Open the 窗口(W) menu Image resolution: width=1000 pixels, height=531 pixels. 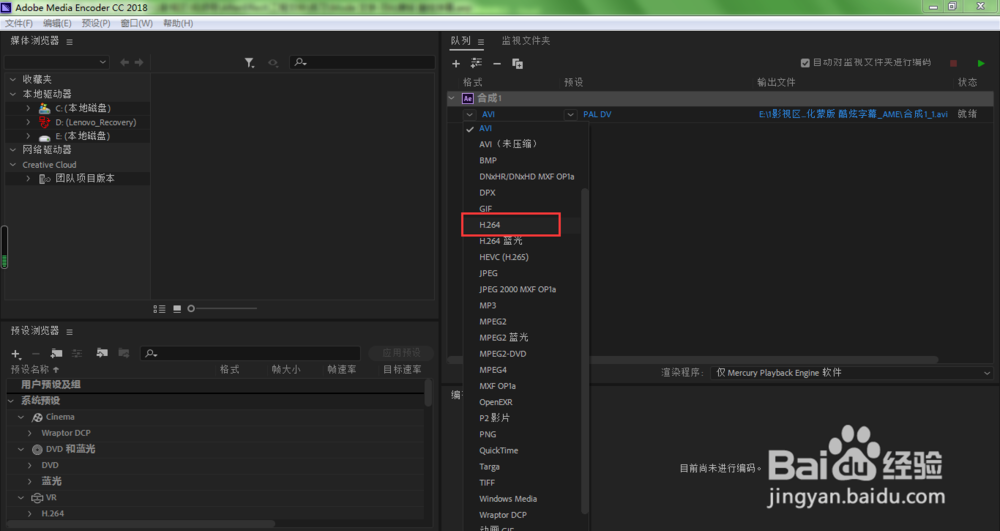click(136, 23)
